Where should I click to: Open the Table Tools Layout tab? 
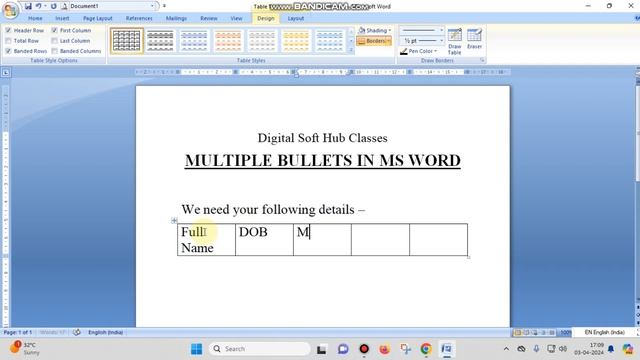(296, 18)
